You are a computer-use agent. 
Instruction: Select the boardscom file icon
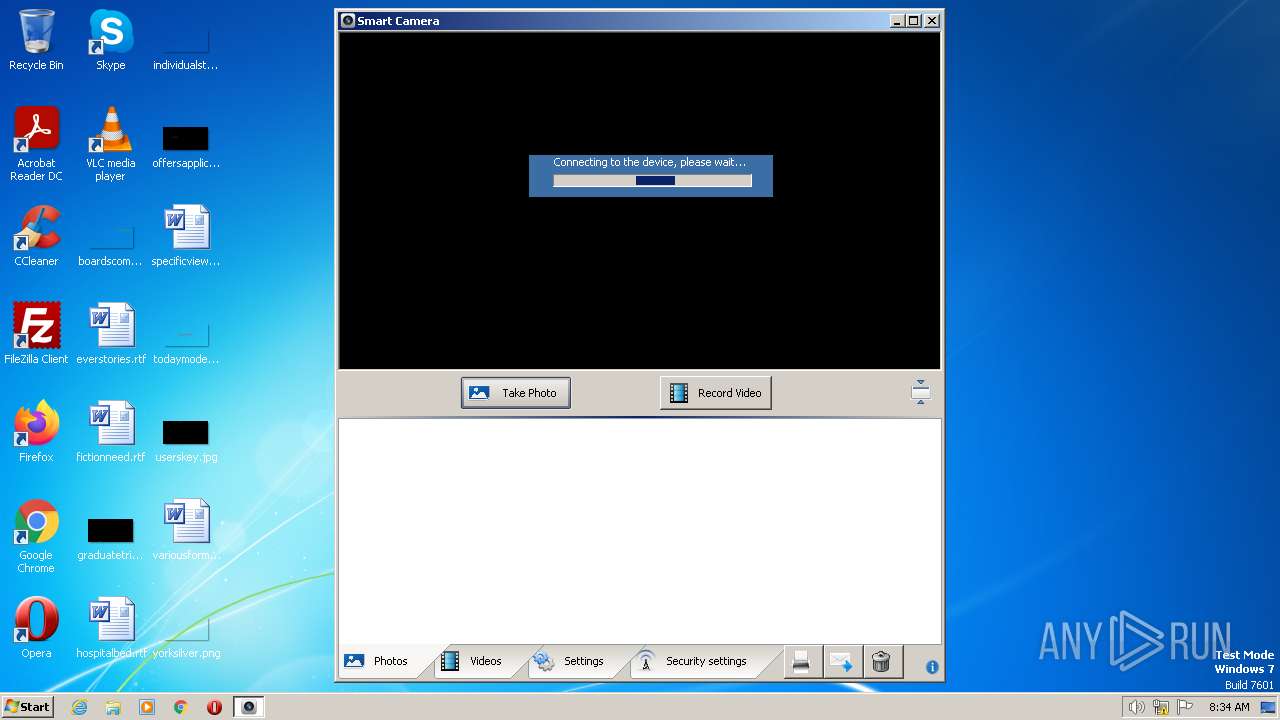coord(110,242)
